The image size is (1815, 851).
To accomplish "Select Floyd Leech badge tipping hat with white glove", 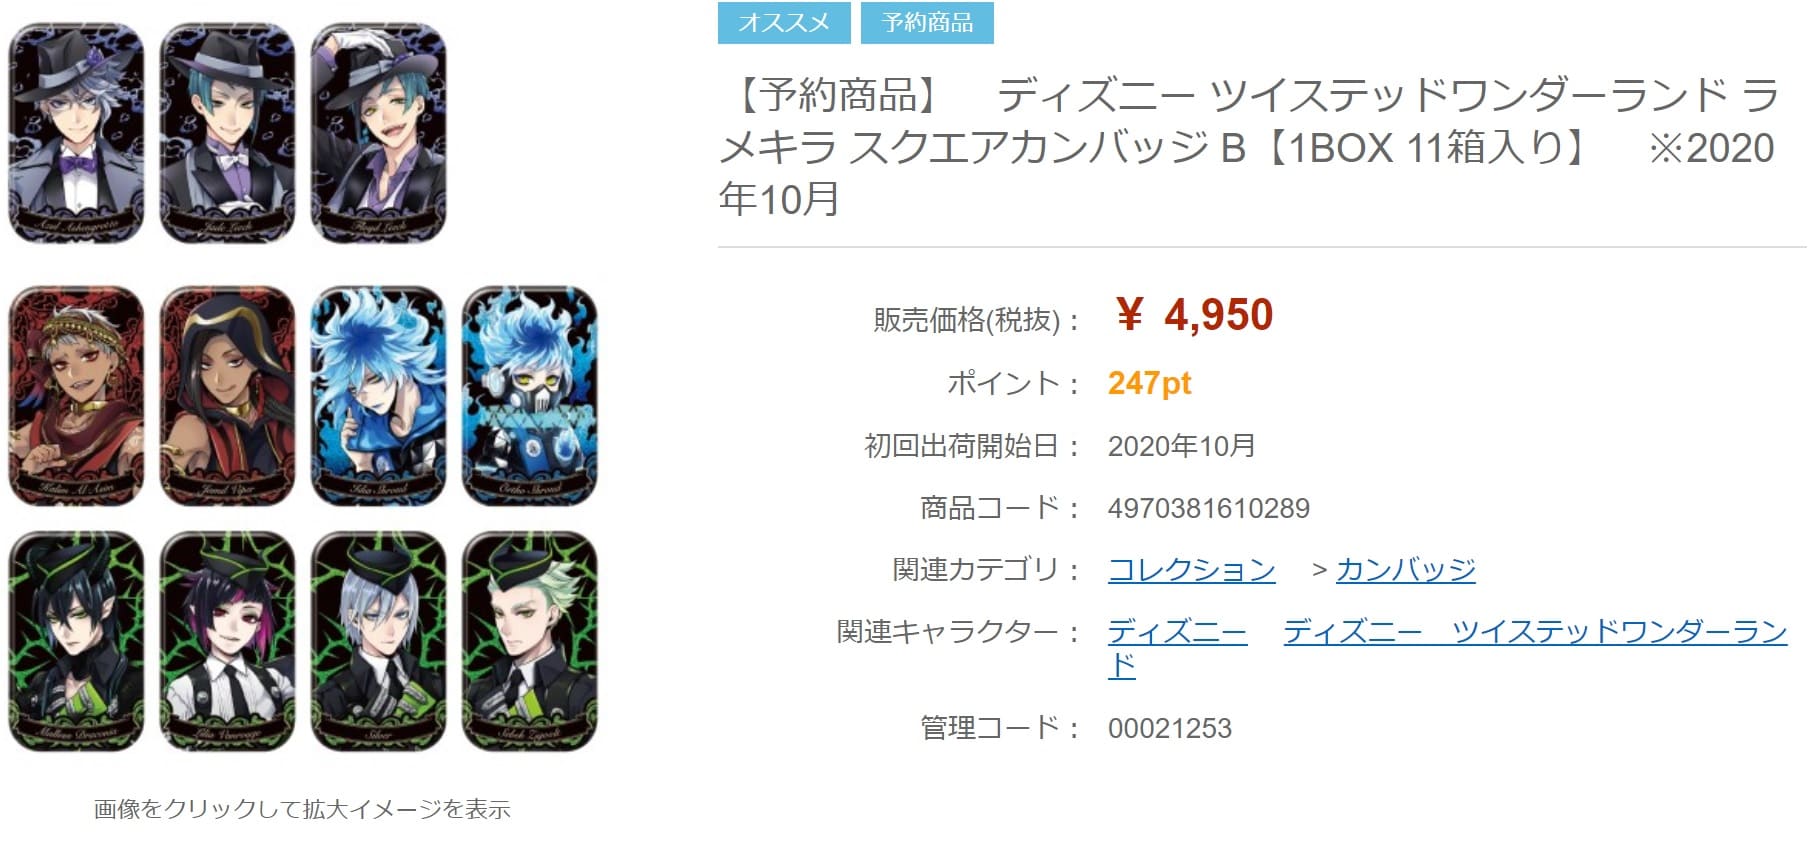I will pyautogui.click(x=379, y=134).
